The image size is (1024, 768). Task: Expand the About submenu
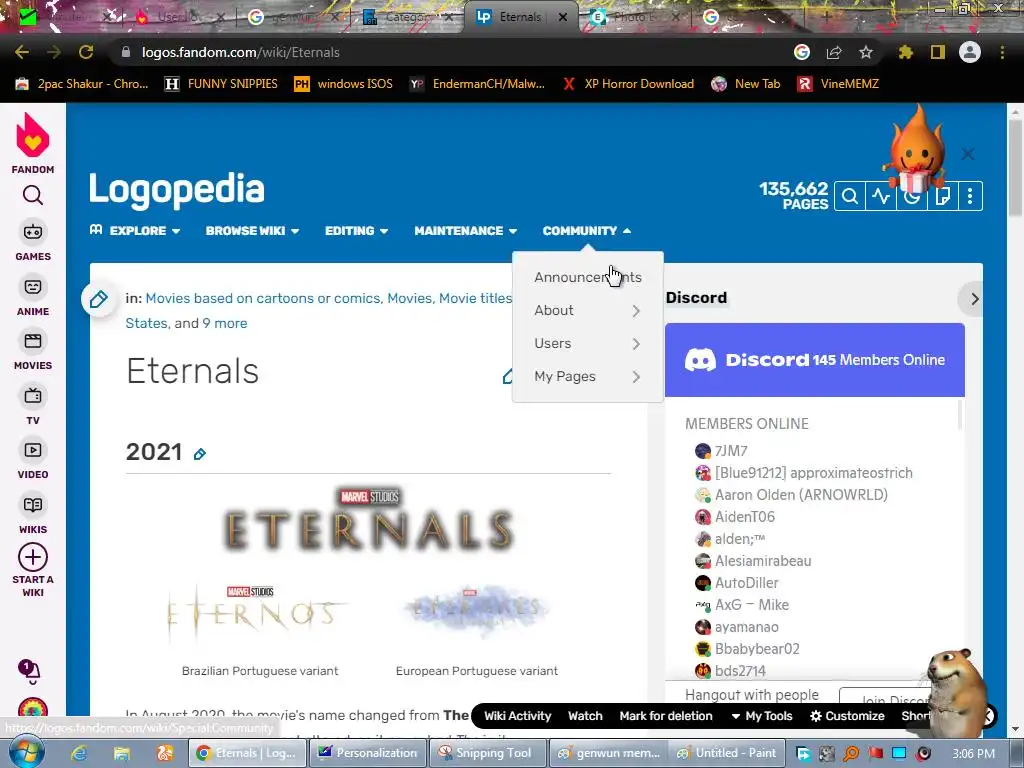[588, 311]
